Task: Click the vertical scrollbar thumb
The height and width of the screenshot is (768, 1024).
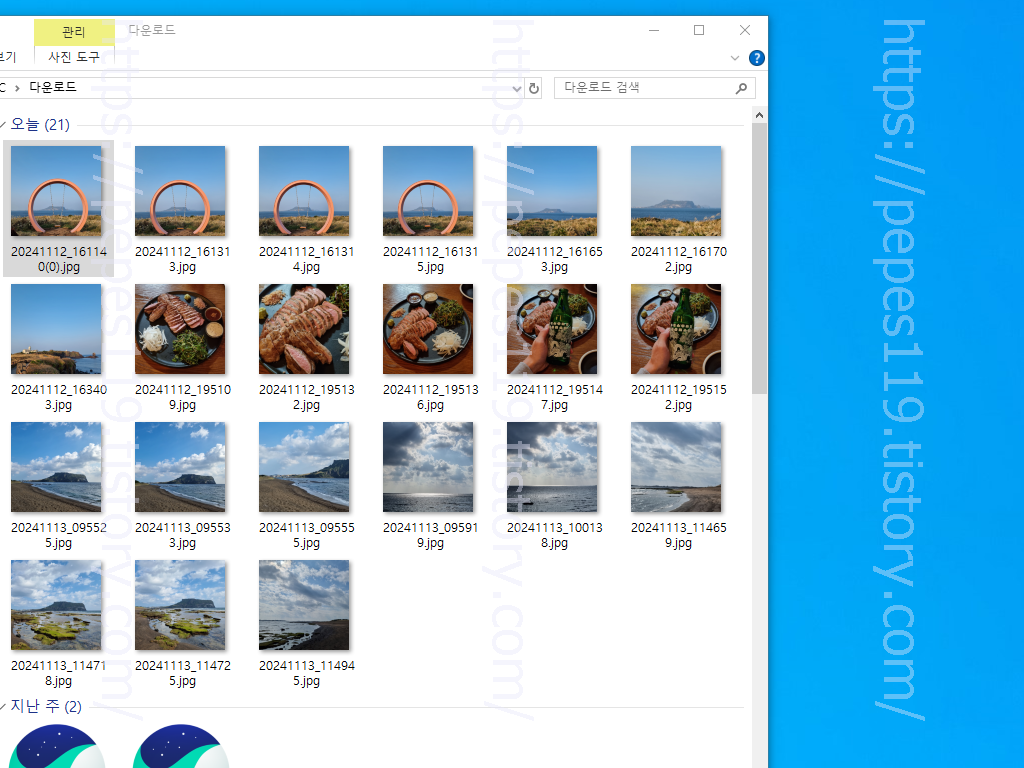Action: coord(759,258)
